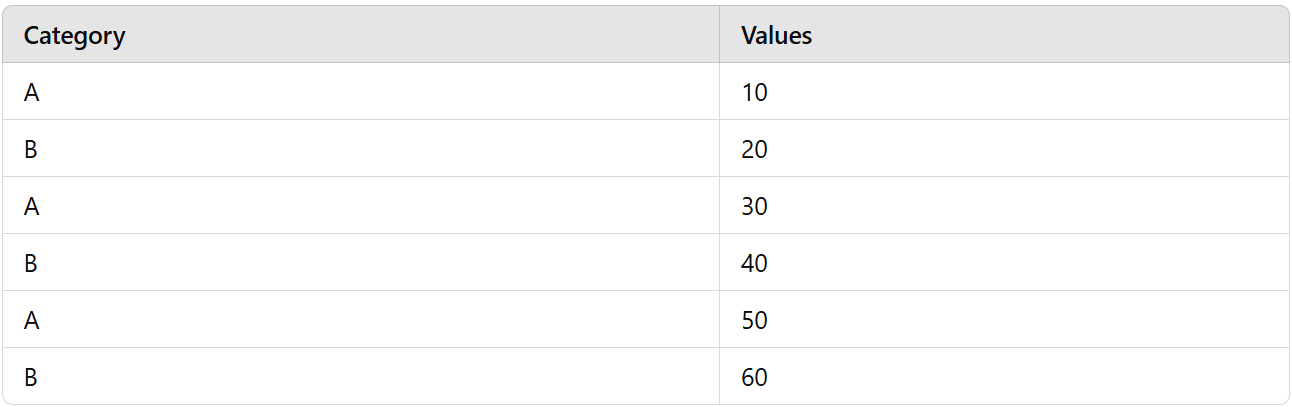Click column divider between A and 30
The height and width of the screenshot is (407, 1292).
coord(719,206)
